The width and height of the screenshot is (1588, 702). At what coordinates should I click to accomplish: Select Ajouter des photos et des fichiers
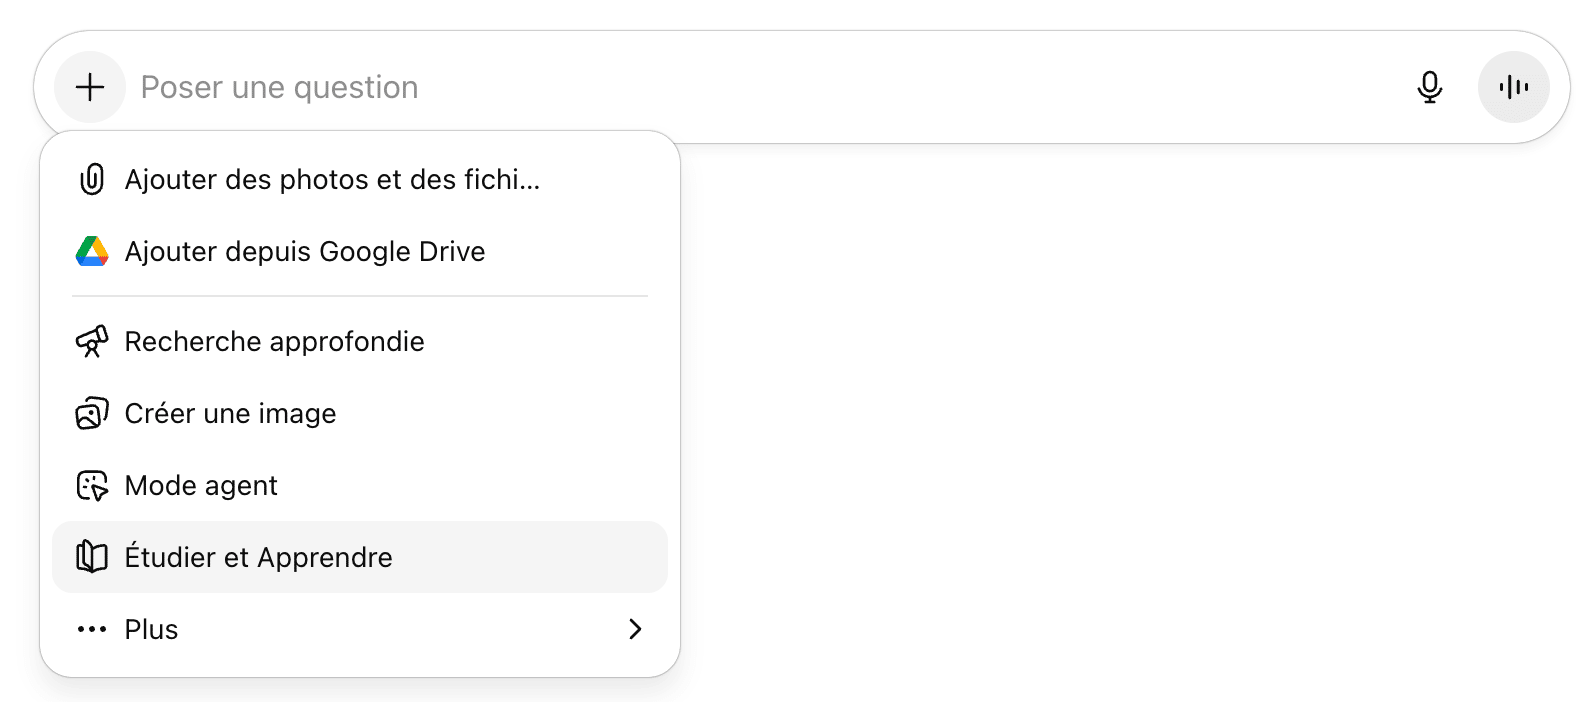332,179
